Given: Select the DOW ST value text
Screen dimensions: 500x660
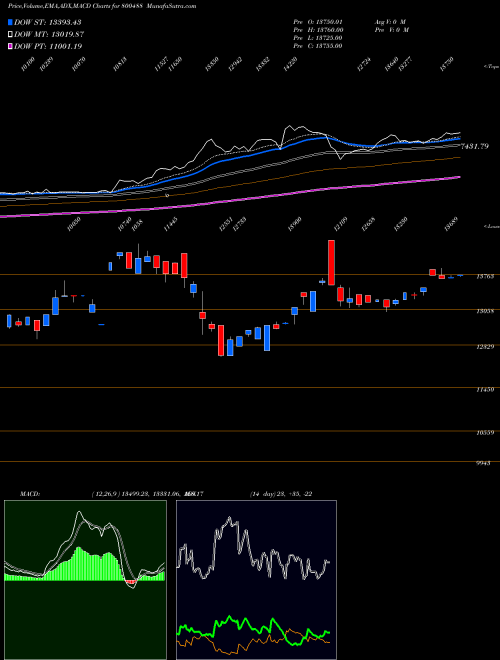Looking at the screenshot, I should pyautogui.click(x=65, y=22).
